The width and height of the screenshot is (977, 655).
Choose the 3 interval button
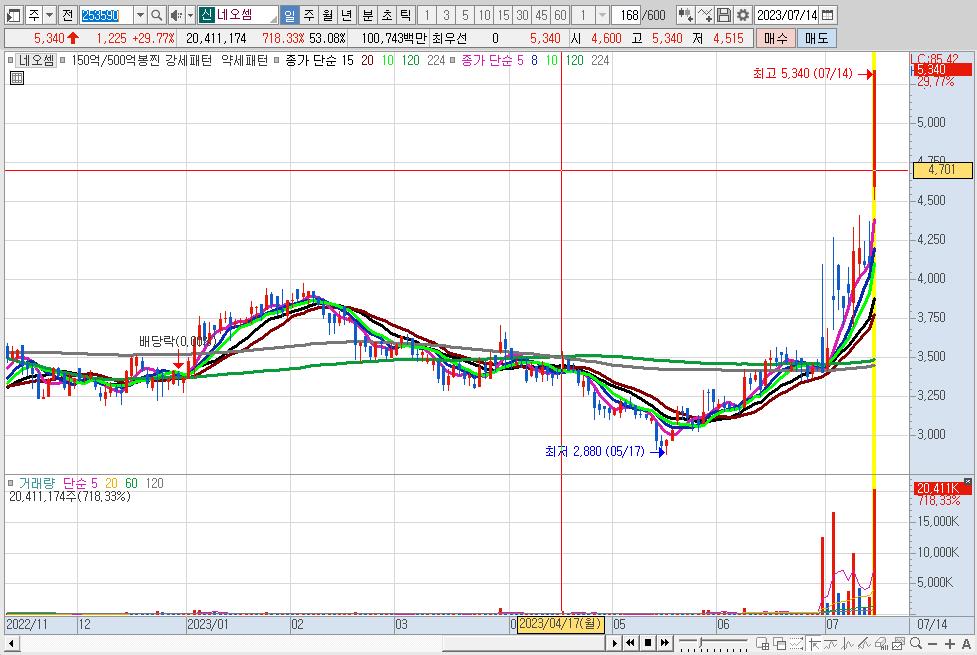tap(446, 14)
